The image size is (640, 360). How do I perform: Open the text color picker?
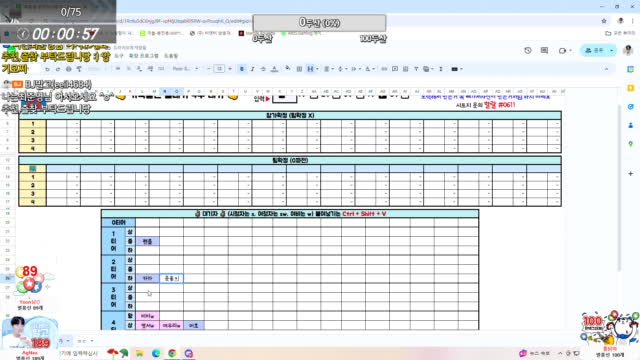(274, 69)
